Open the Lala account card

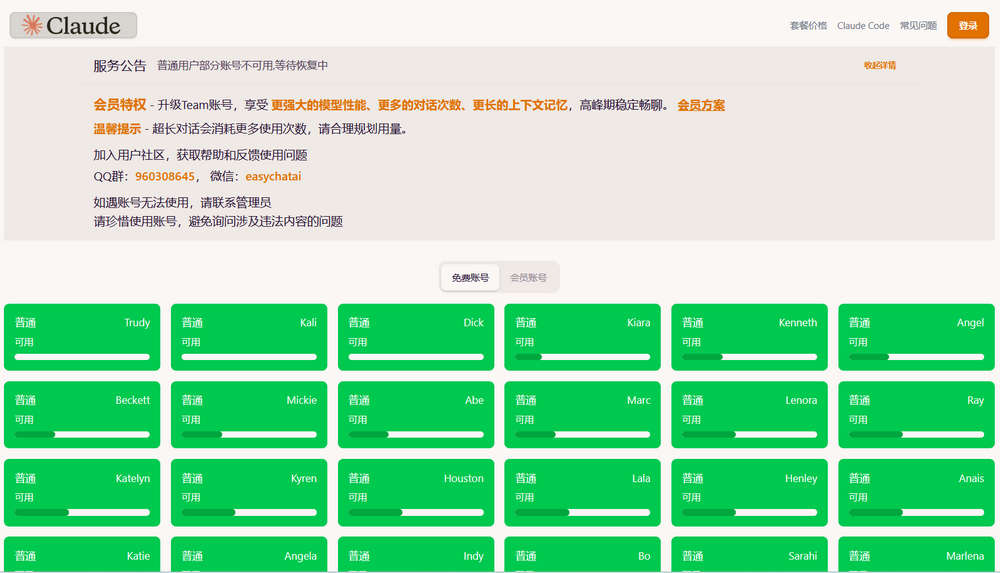582,493
